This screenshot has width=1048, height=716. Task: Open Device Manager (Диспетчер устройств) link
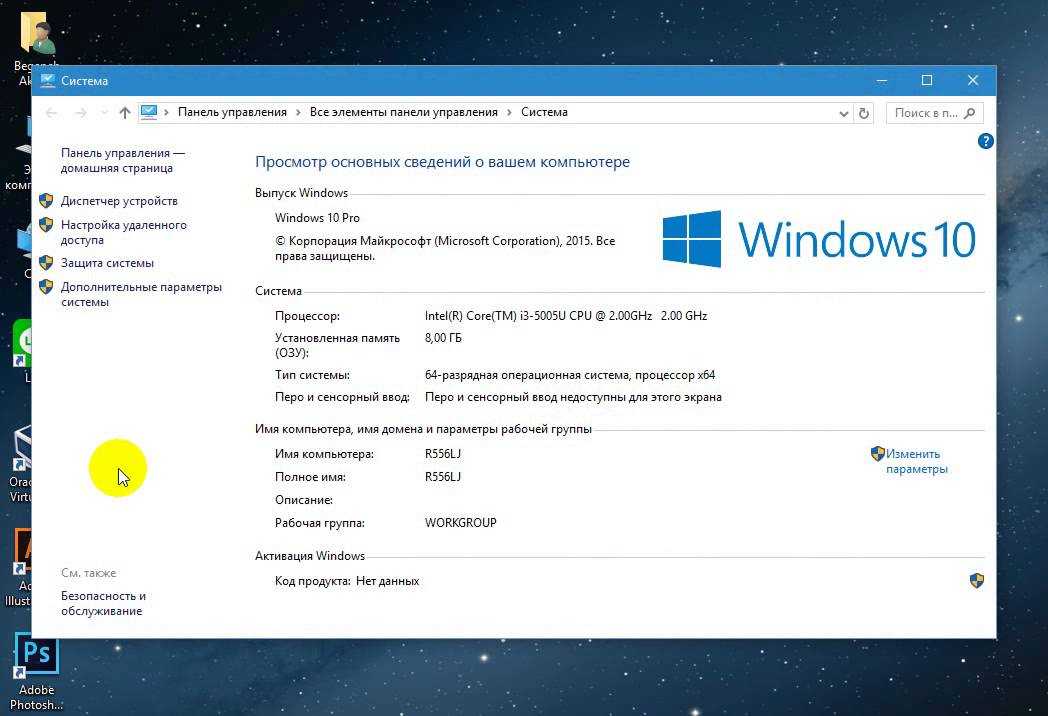point(119,201)
